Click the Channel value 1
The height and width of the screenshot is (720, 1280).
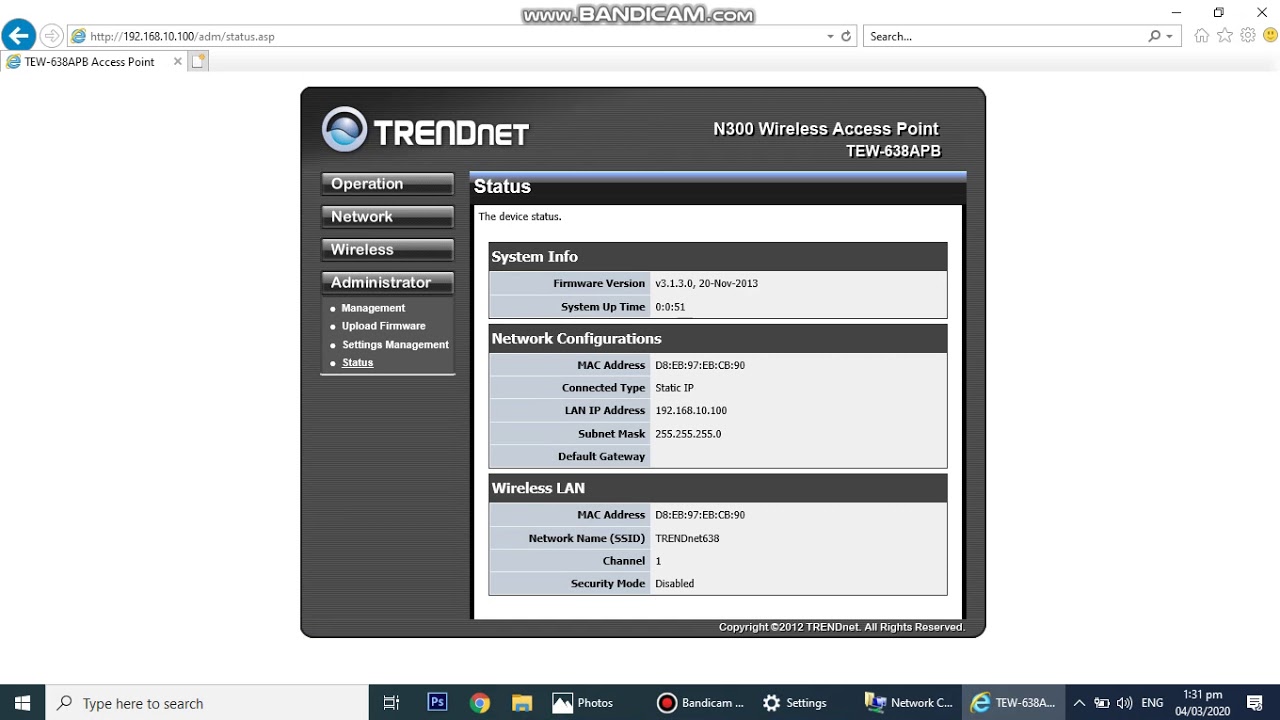pos(658,561)
